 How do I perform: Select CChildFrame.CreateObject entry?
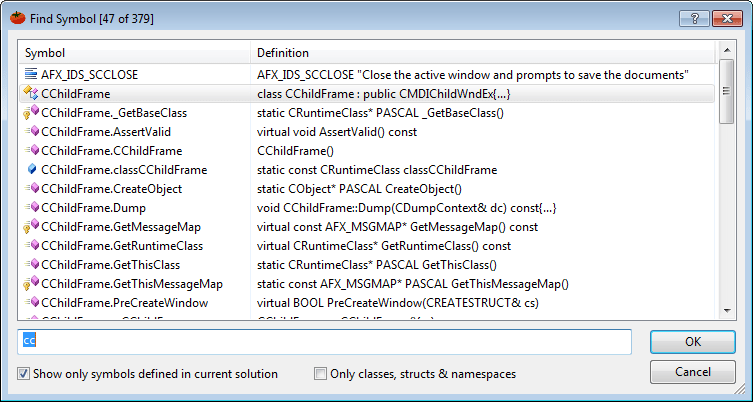tap(112, 189)
